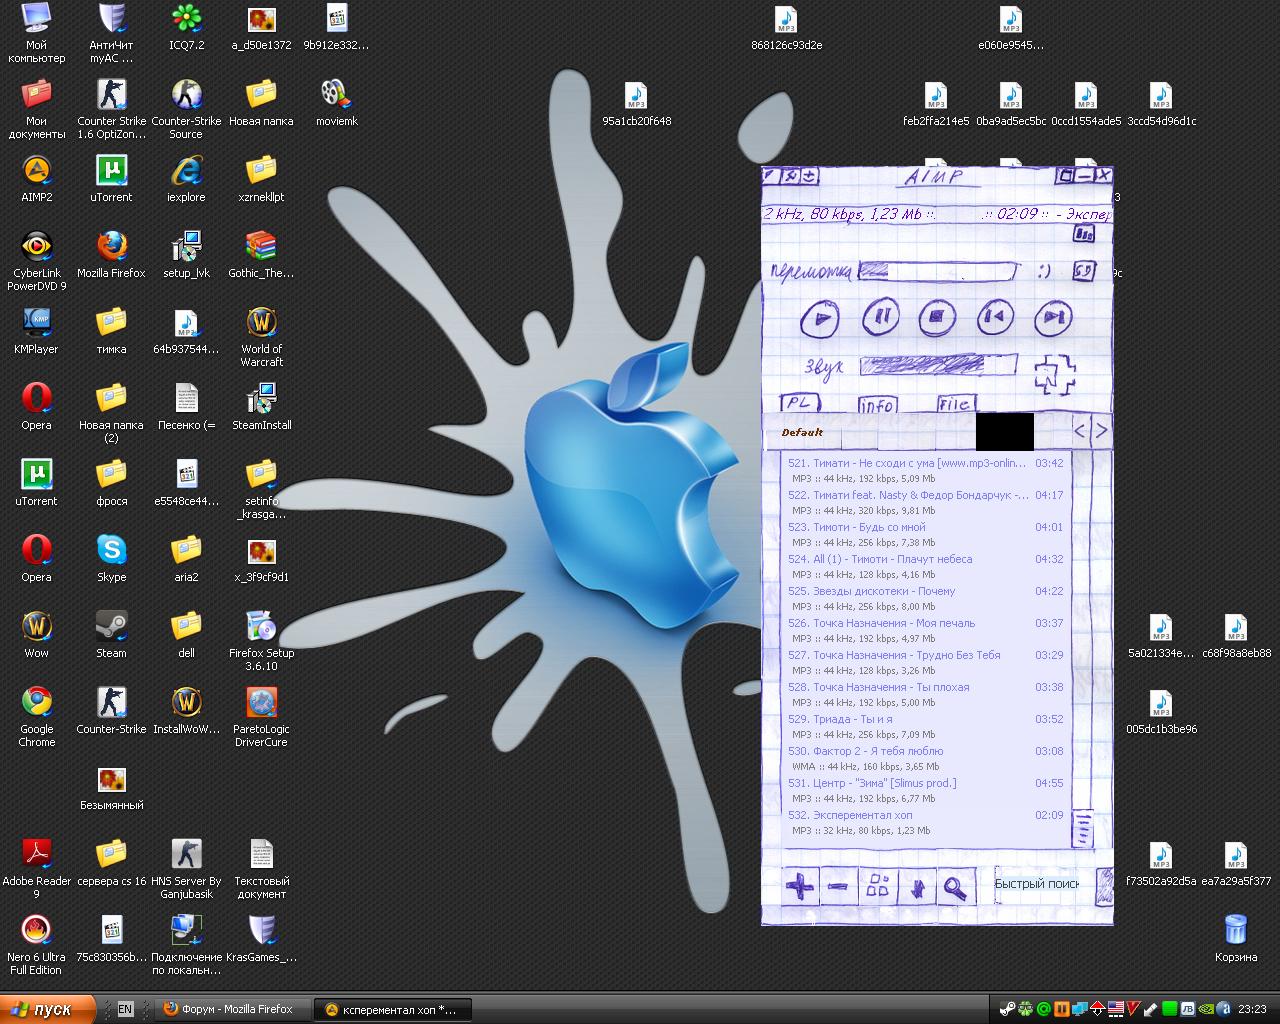Click the Play button in AIMP
Viewport: 1280px width, 1024px height.
821,319
